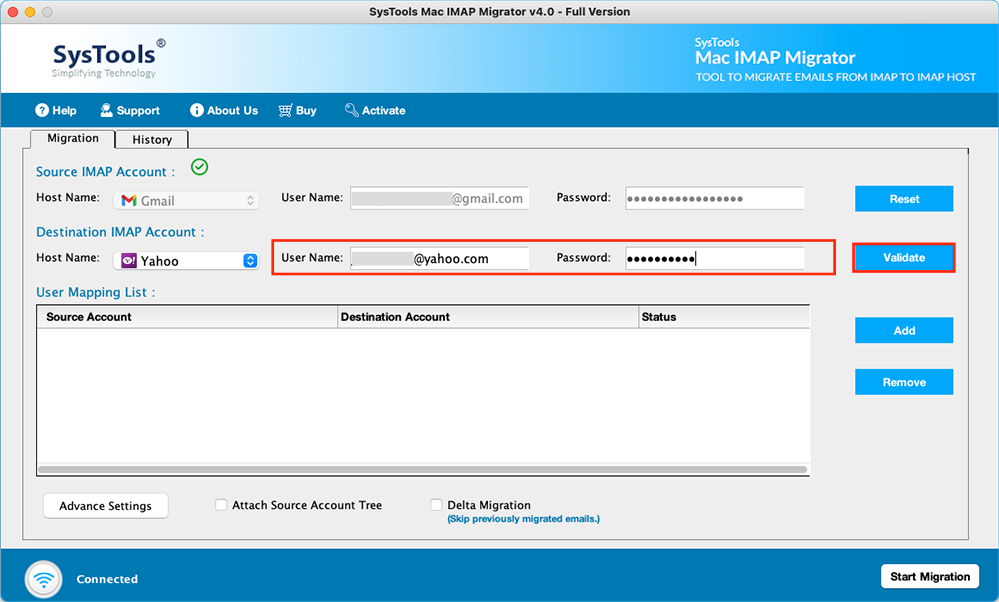Click the Reset button
Viewport: 999px width, 602px height.
pos(904,199)
